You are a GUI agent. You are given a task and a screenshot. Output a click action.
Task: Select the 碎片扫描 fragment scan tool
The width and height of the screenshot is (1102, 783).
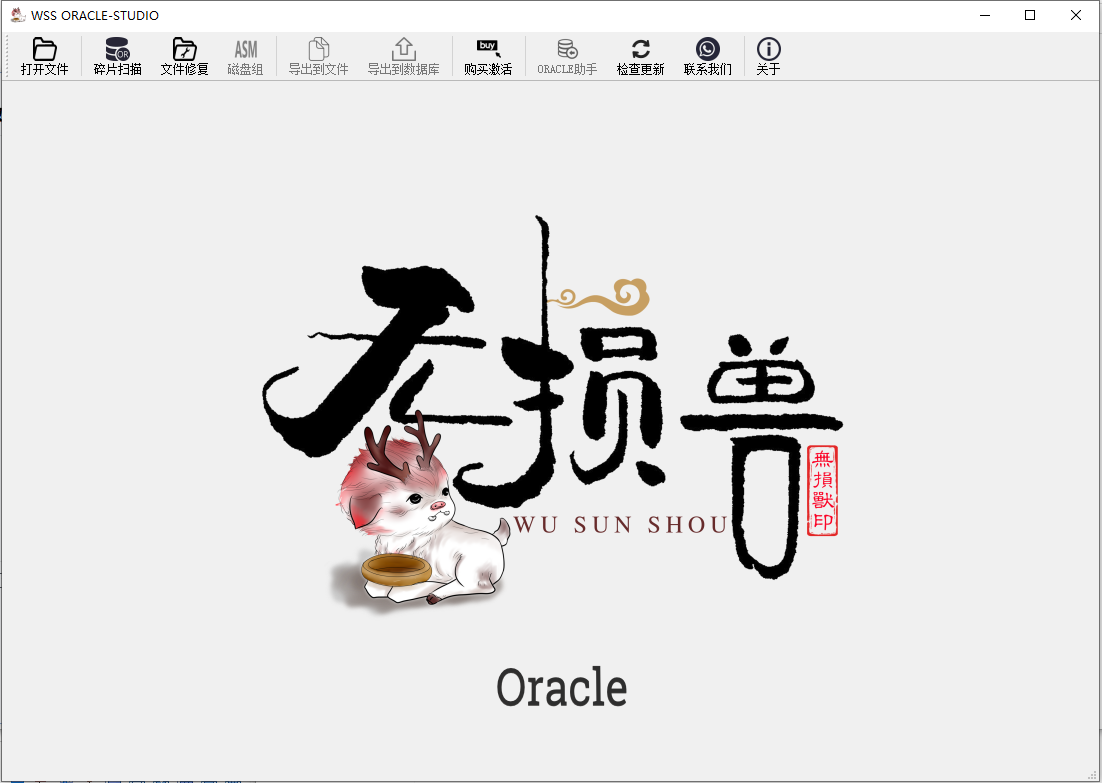pyautogui.click(x=116, y=55)
